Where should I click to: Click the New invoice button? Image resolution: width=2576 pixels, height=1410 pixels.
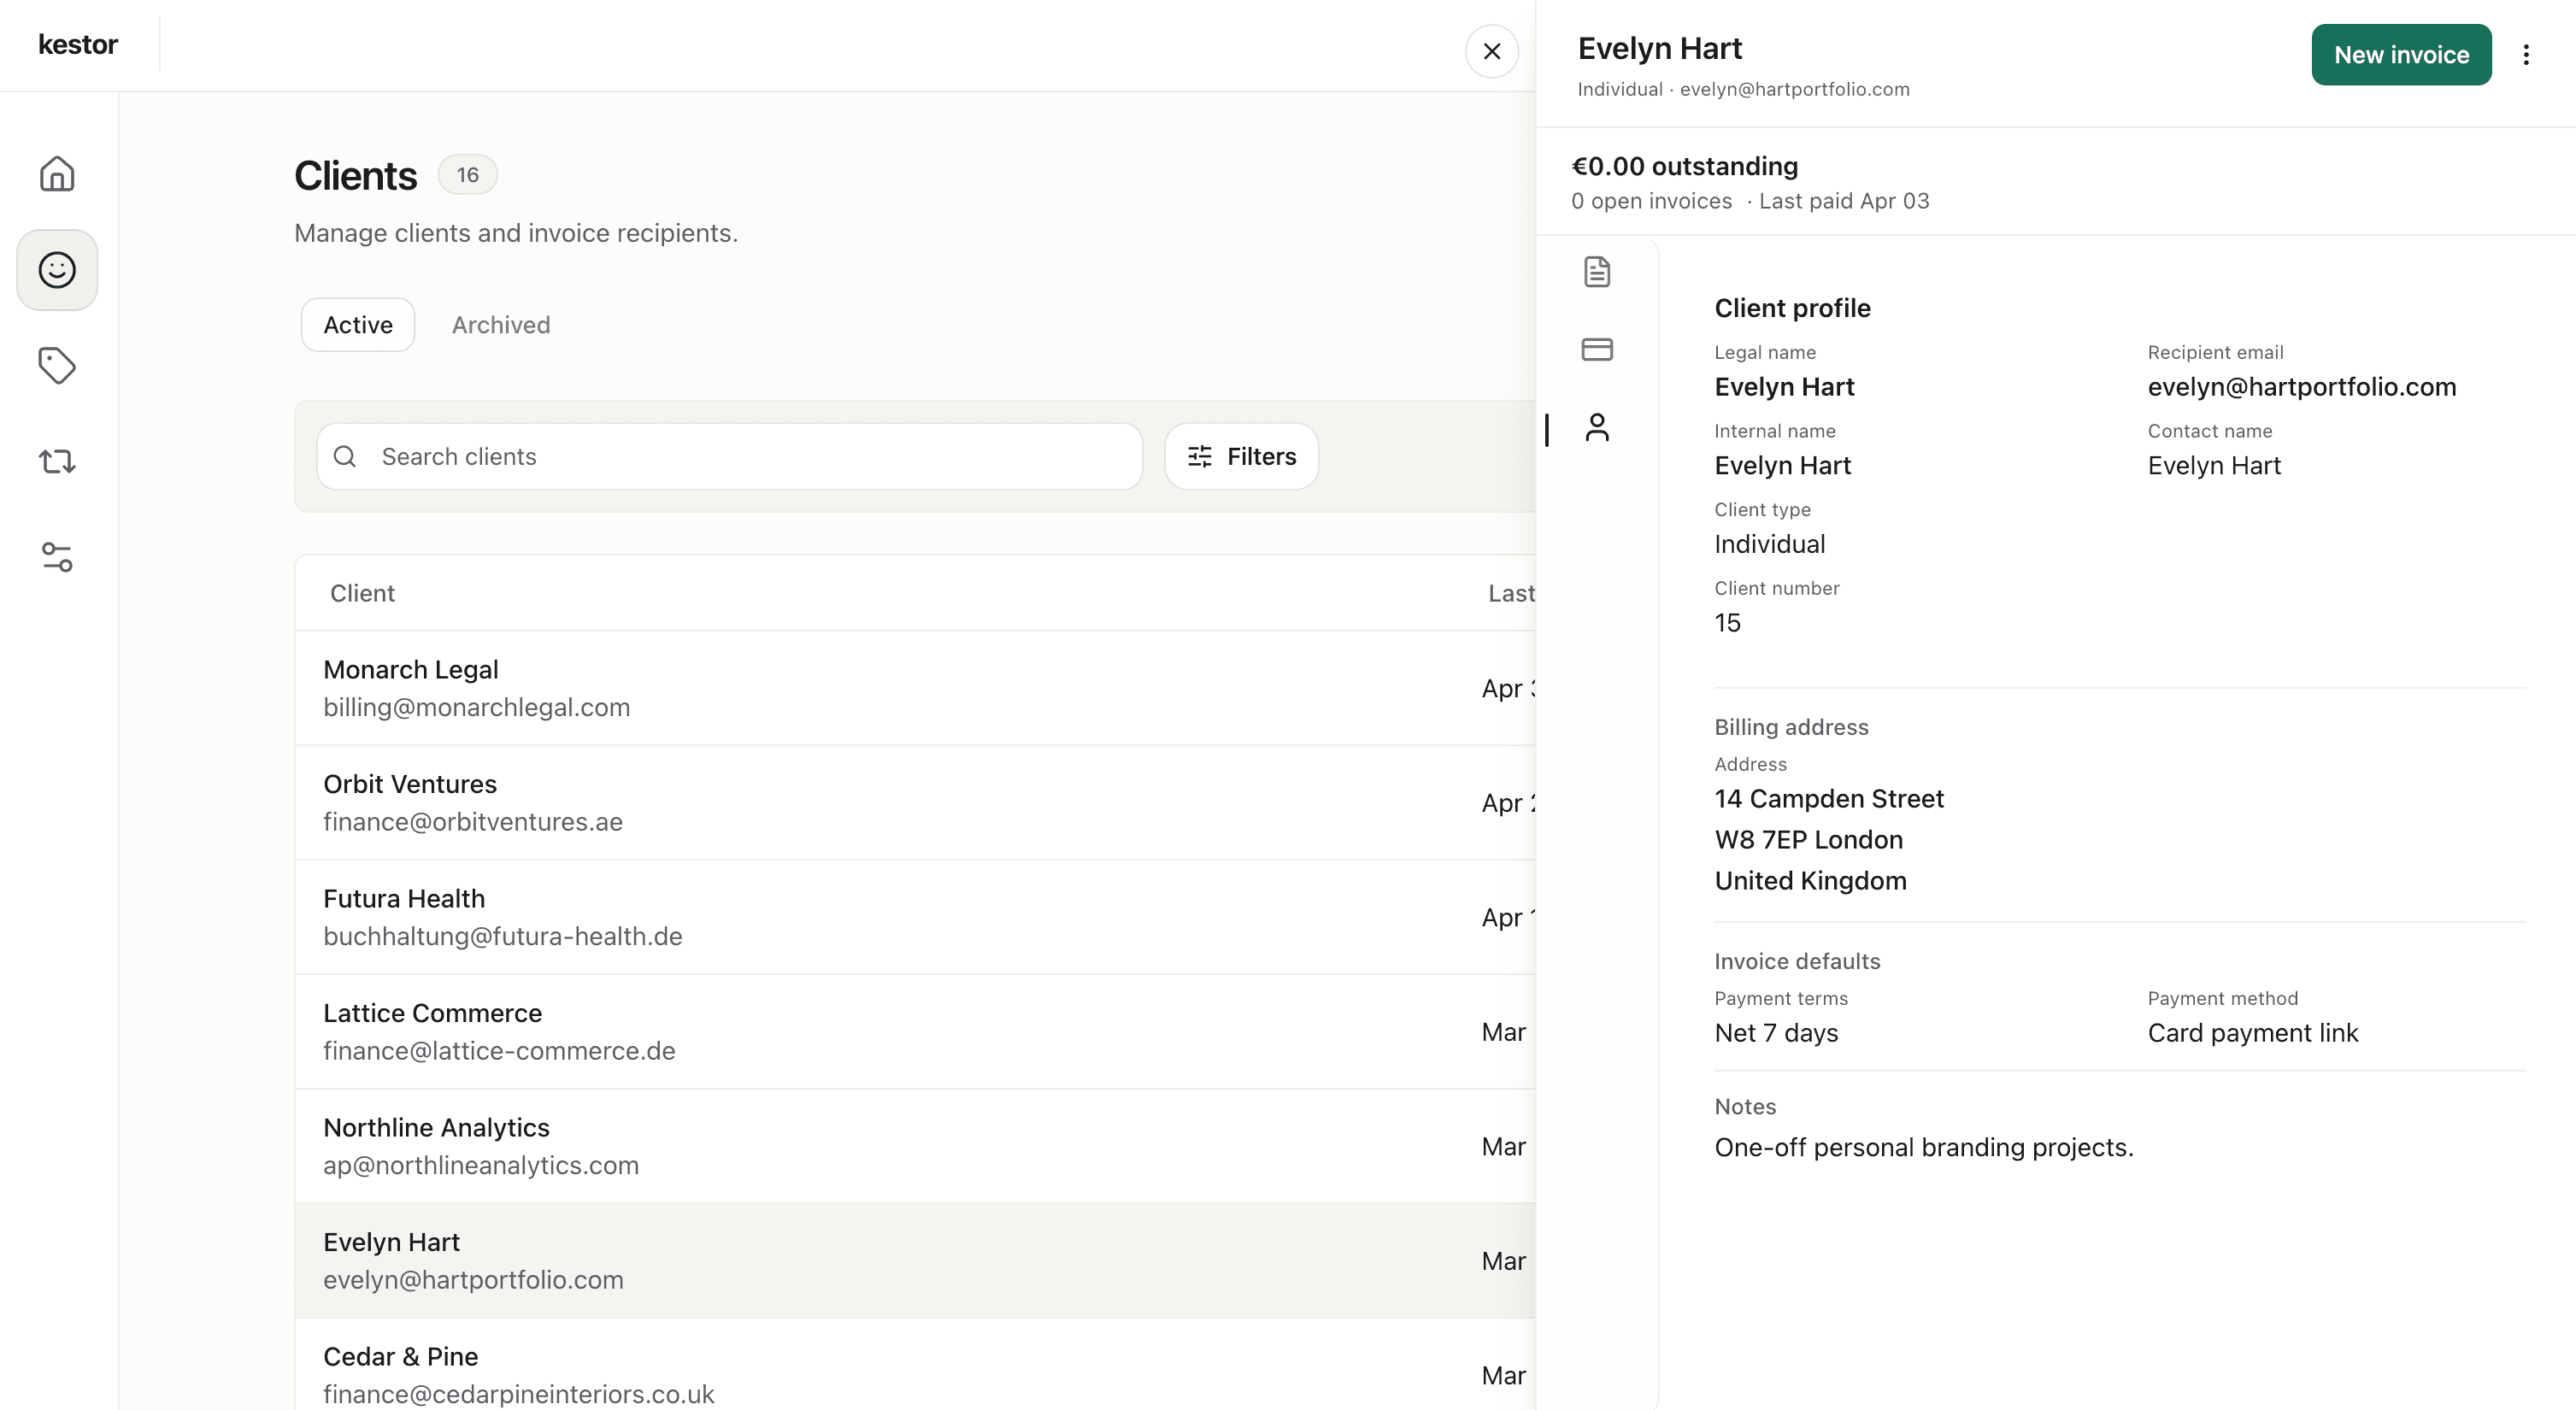click(x=2401, y=54)
